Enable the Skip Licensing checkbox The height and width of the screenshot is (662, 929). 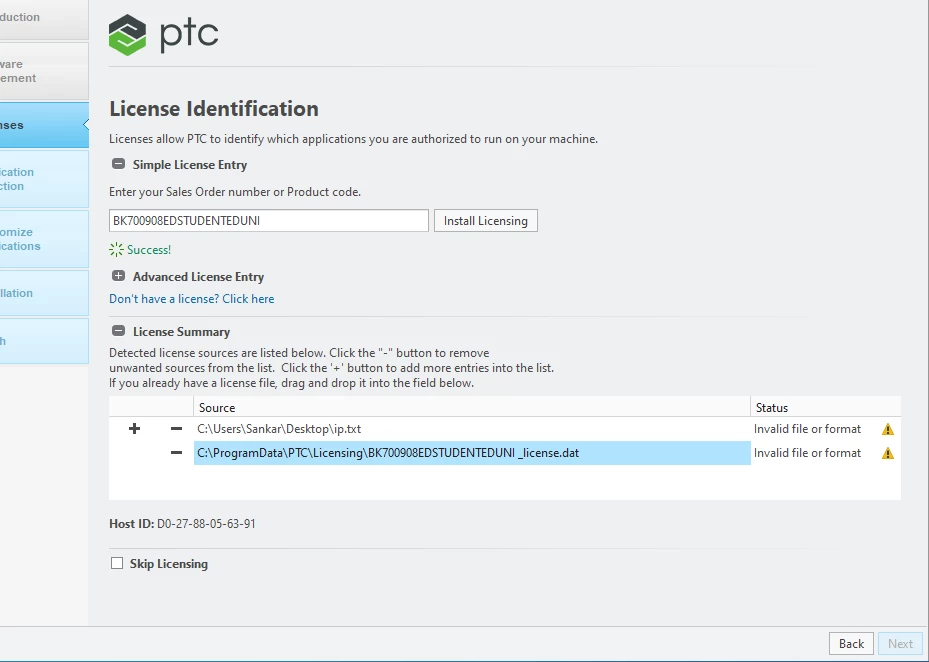(117, 563)
